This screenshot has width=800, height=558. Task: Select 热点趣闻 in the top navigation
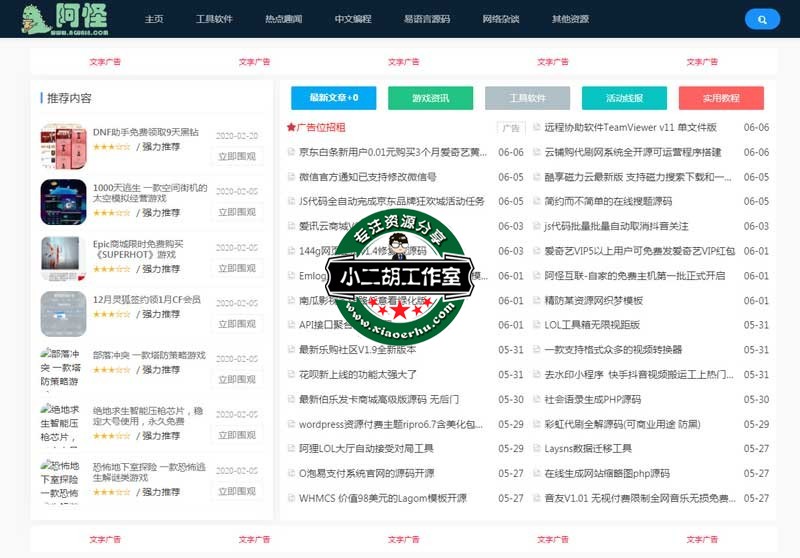tap(283, 19)
